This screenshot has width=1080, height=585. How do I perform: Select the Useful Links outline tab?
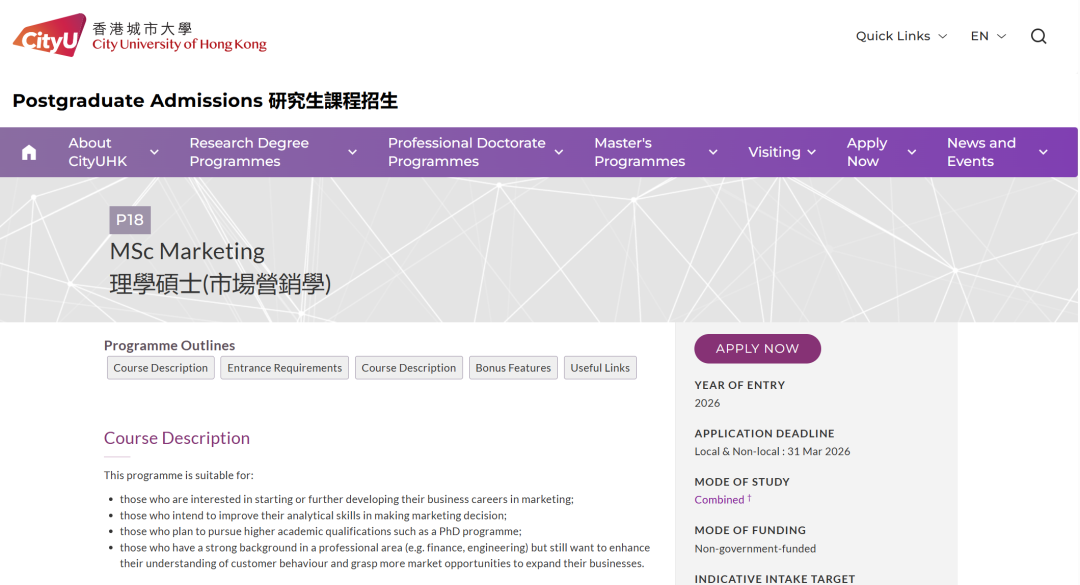600,367
